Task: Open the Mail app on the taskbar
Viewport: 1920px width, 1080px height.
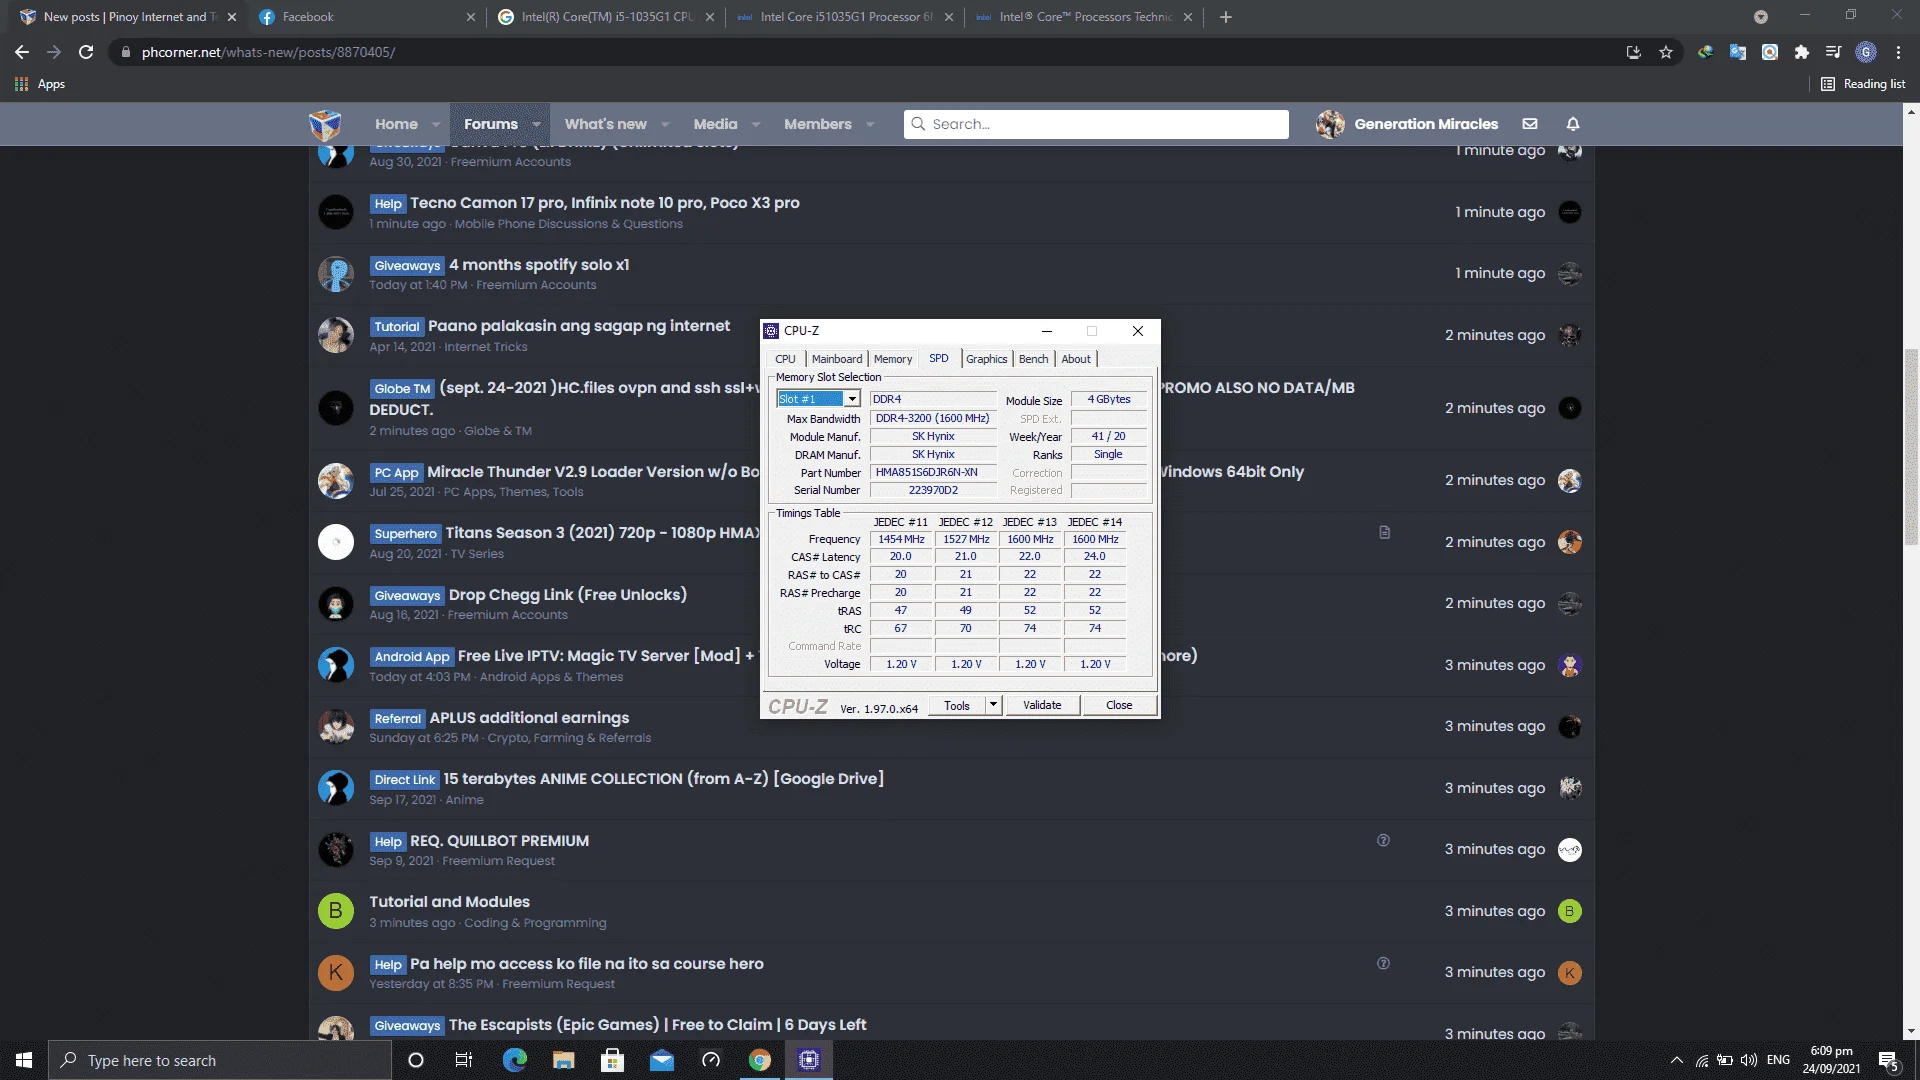Action: 662,1060
